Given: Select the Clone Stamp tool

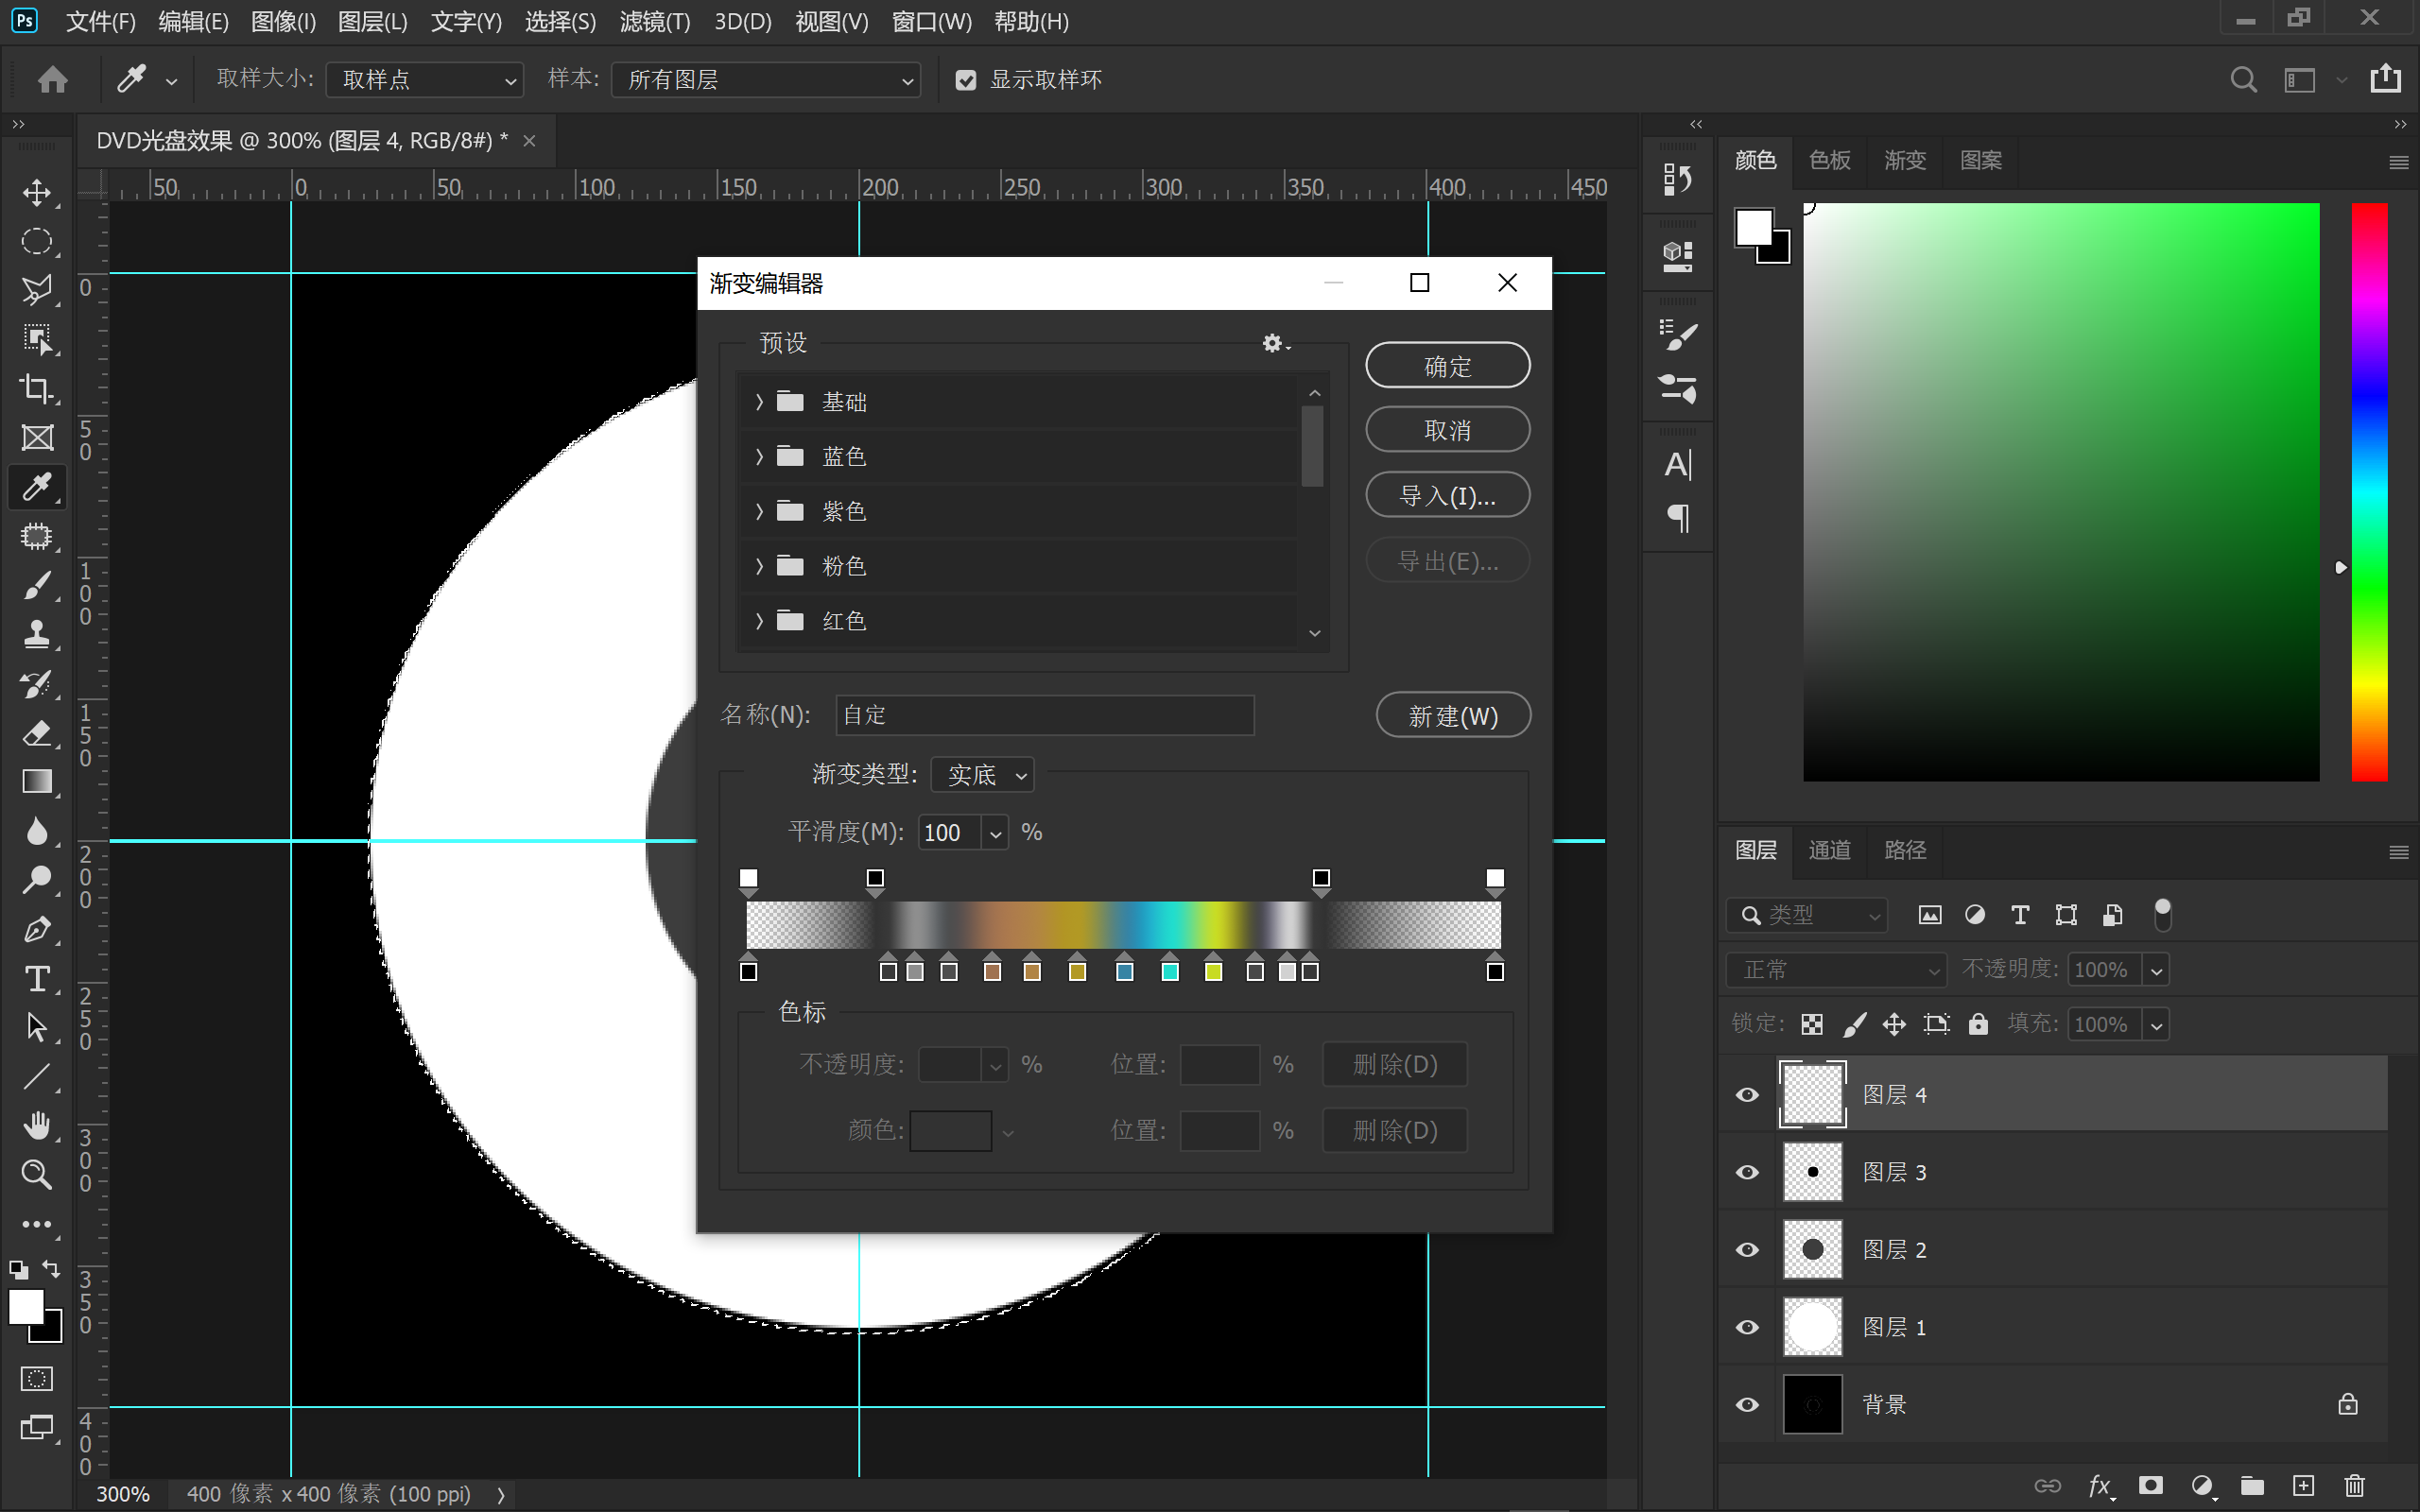Looking at the screenshot, I should pyautogui.click(x=37, y=634).
